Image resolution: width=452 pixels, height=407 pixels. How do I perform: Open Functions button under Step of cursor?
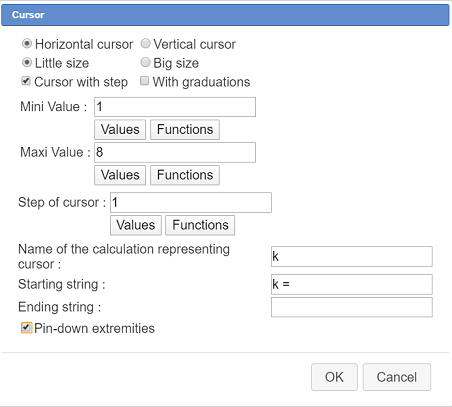point(200,225)
